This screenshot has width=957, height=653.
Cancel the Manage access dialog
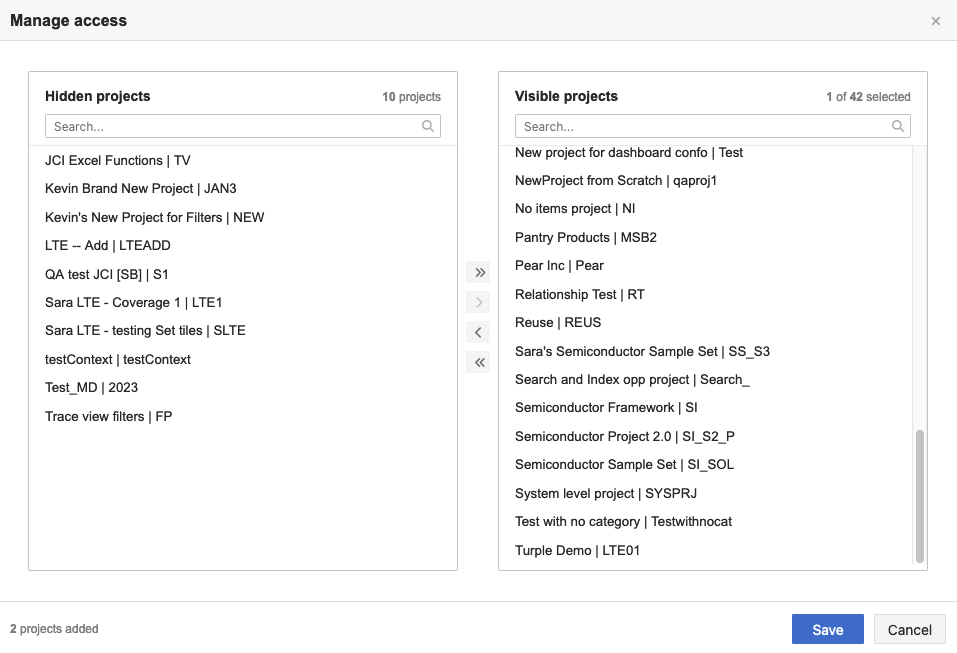(x=909, y=629)
